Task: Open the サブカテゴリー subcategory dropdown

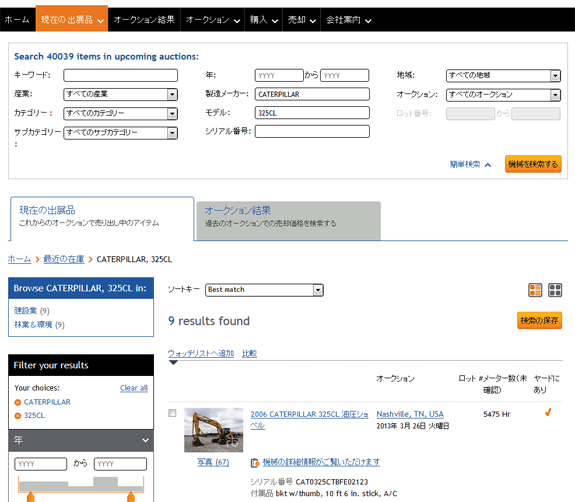Action: coord(120,132)
